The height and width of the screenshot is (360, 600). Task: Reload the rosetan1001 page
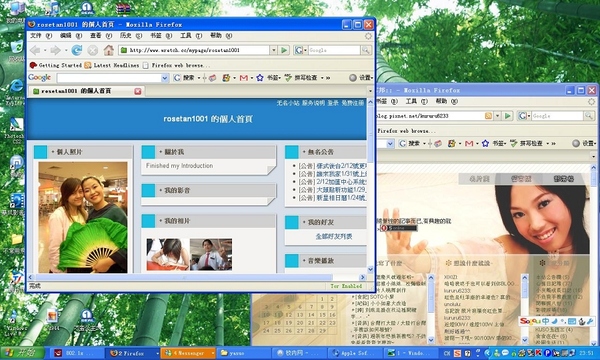coord(77,50)
